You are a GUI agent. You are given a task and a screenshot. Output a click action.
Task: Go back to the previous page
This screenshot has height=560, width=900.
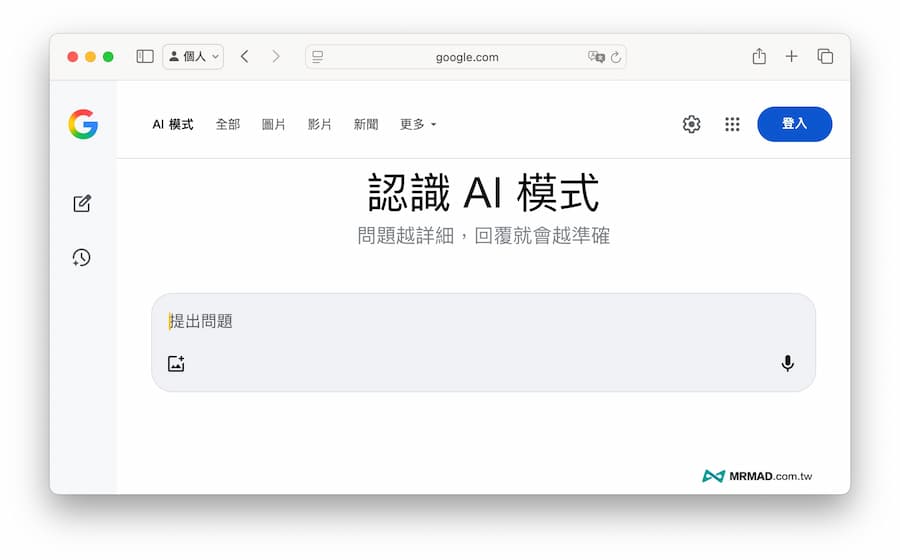click(x=245, y=56)
